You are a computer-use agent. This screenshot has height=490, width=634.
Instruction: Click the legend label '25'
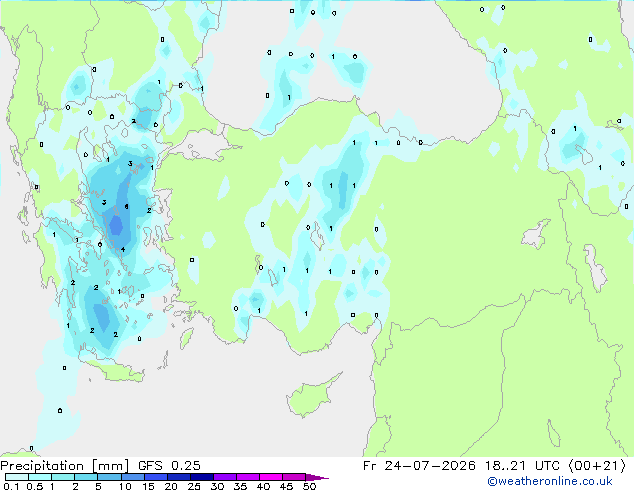tap(194, 486)
